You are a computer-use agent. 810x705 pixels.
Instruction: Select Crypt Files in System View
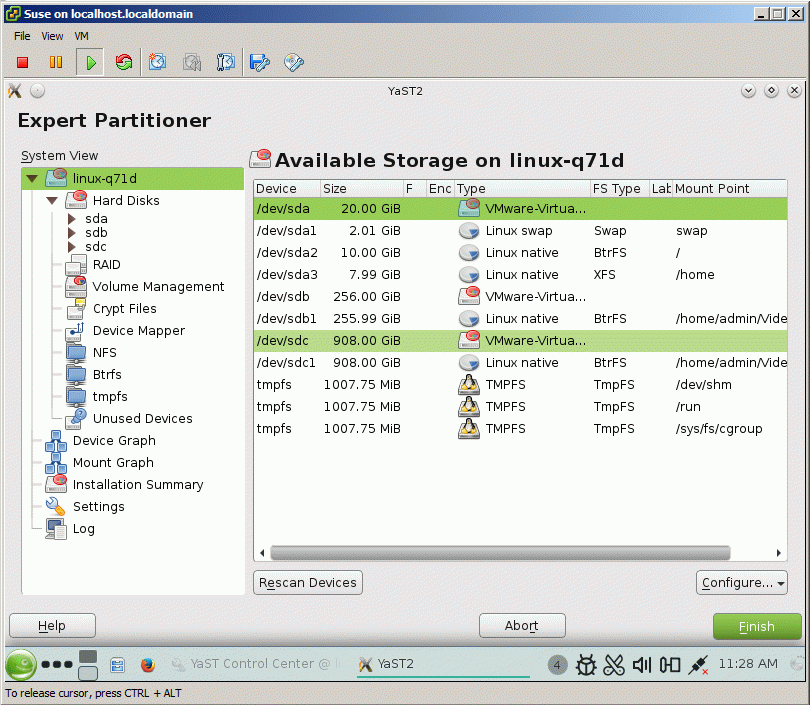(x=124, y=309)
